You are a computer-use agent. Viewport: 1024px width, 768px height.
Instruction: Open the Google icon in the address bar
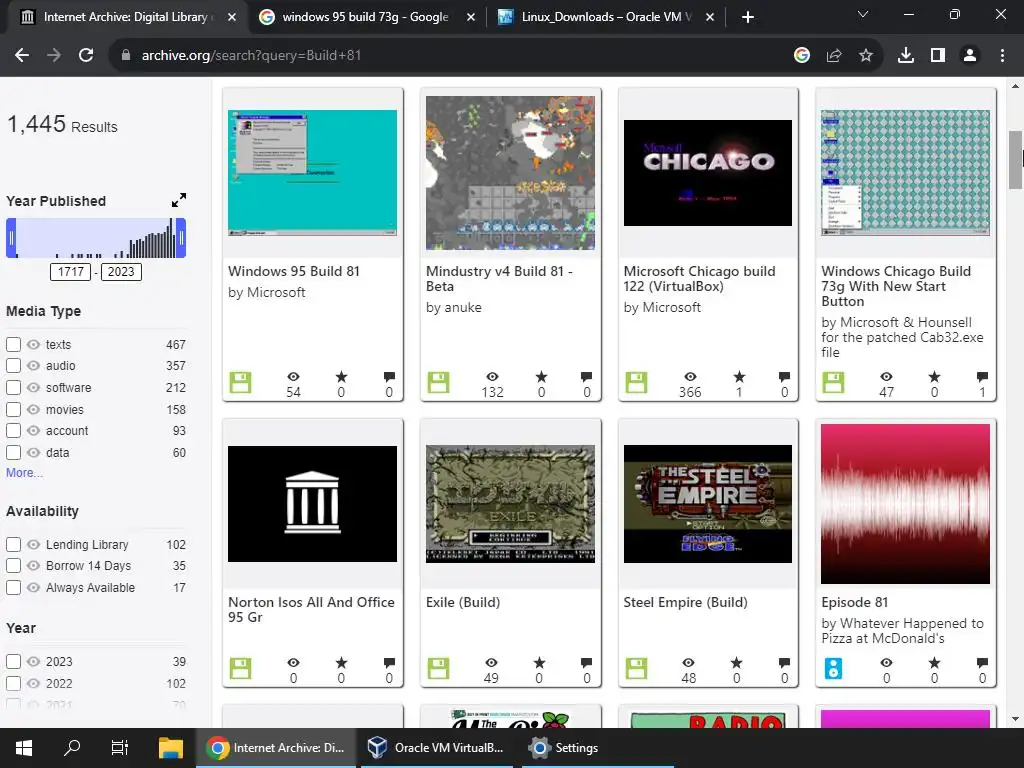point(801,56)
